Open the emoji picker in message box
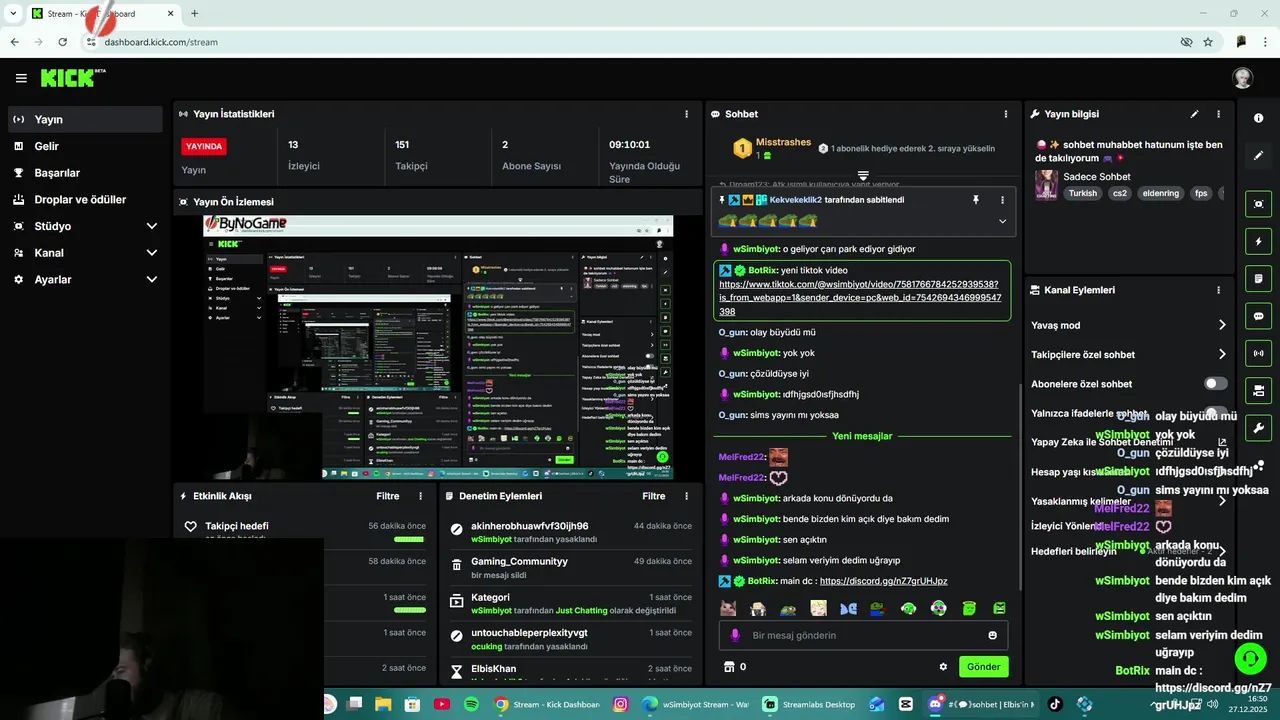The width and height of the screenshot is (1280, 720). (992, 635)
